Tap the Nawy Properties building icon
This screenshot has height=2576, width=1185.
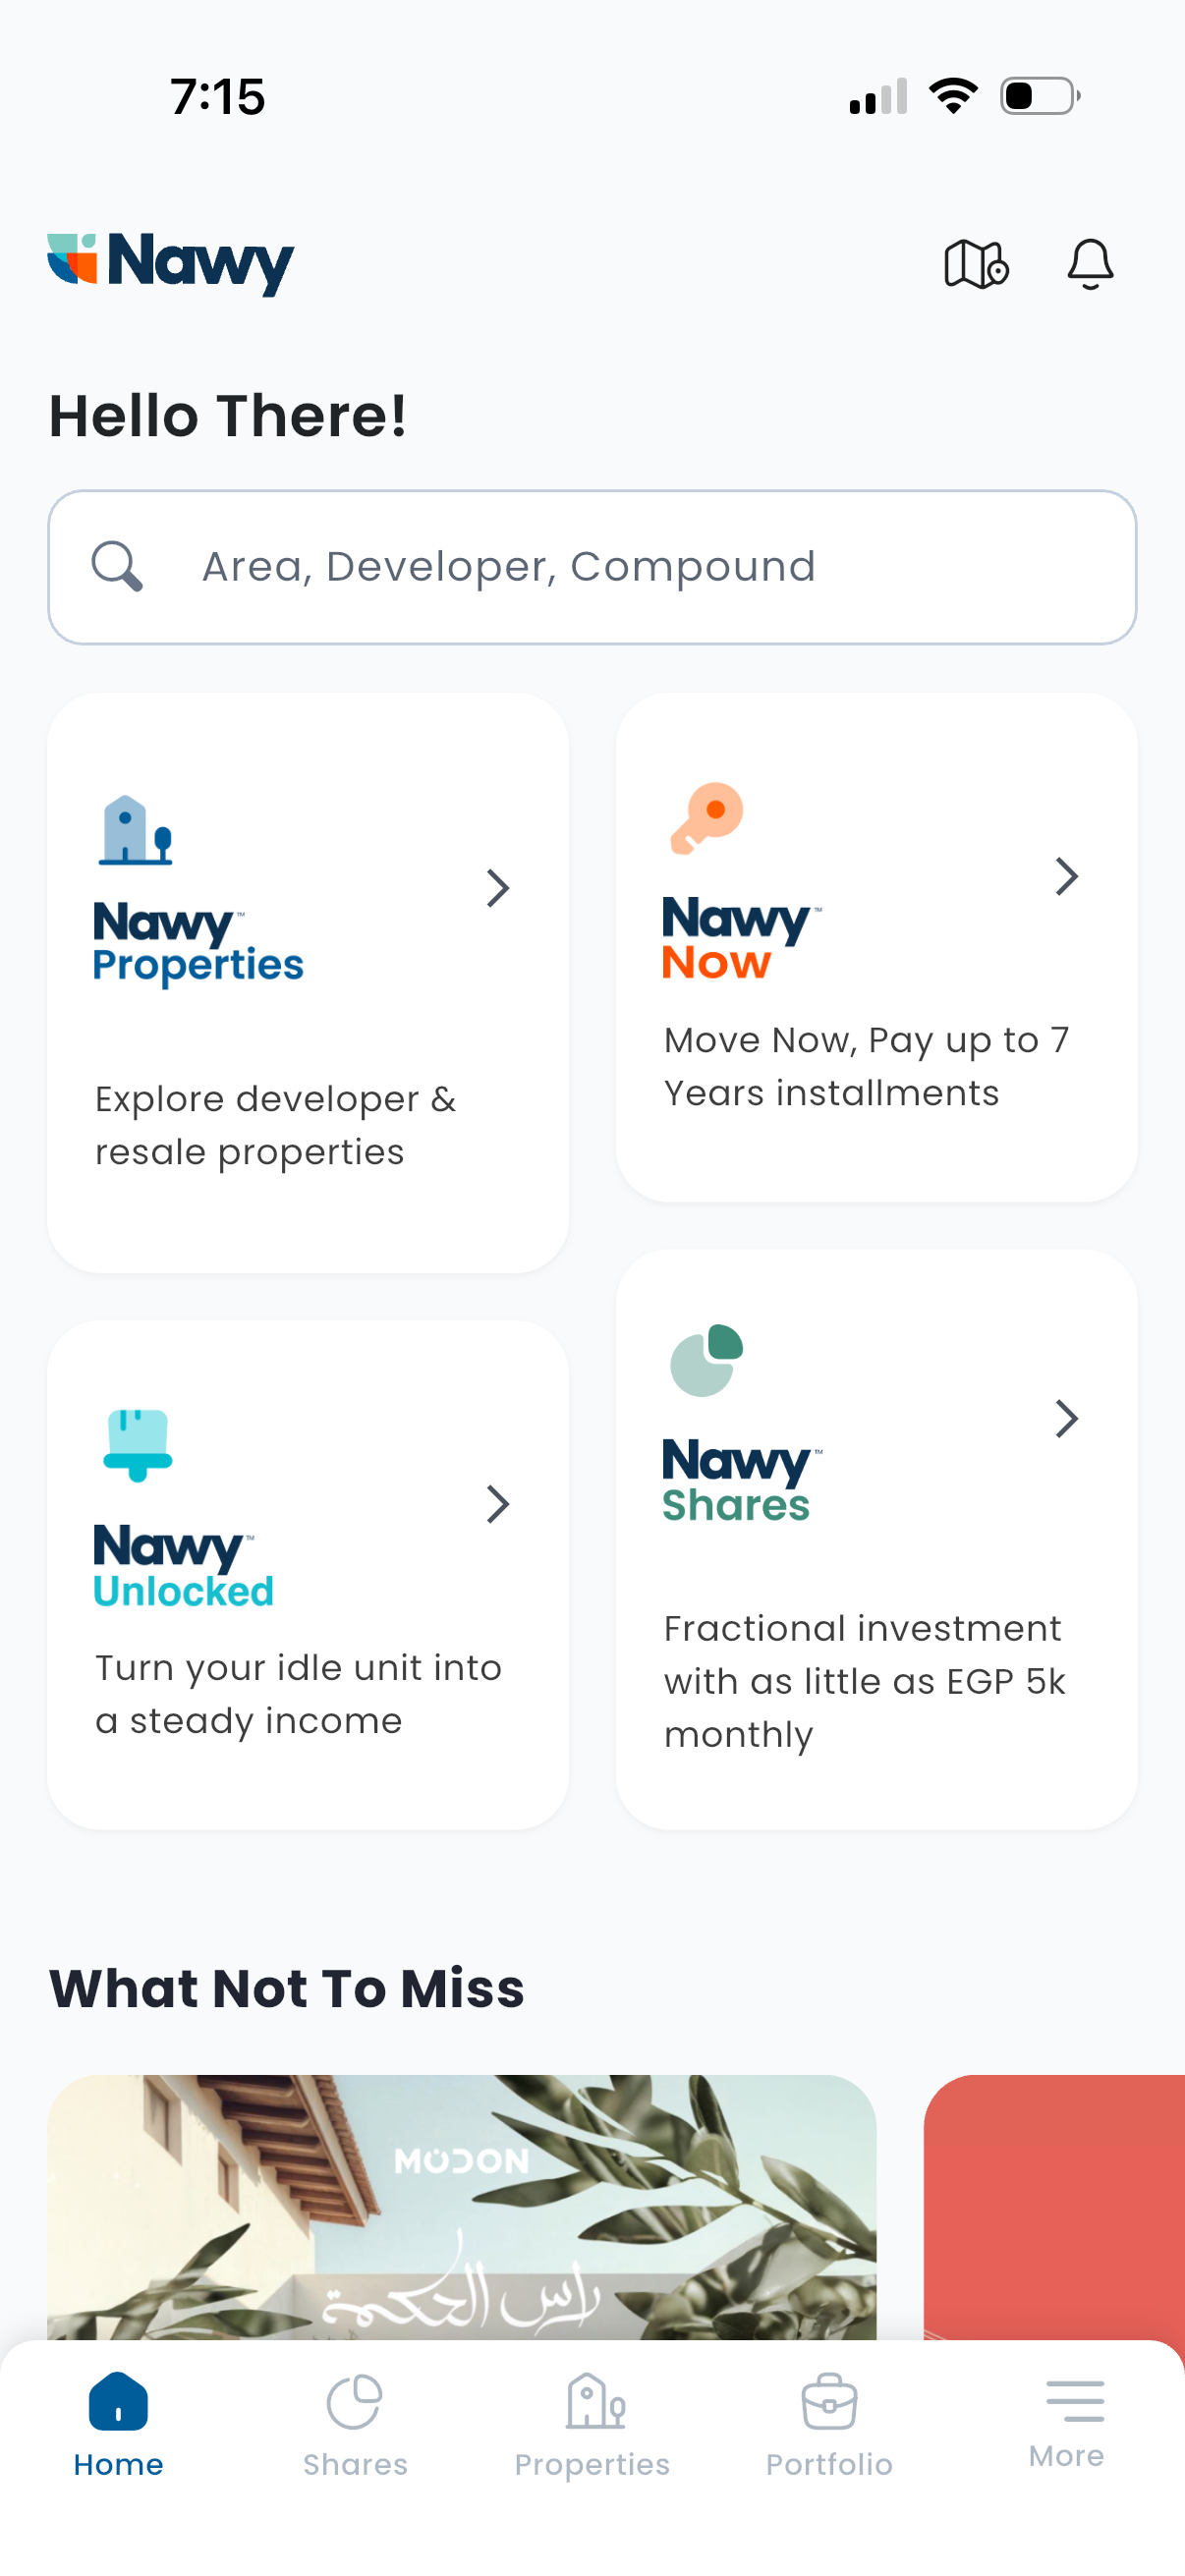point(136,830)
